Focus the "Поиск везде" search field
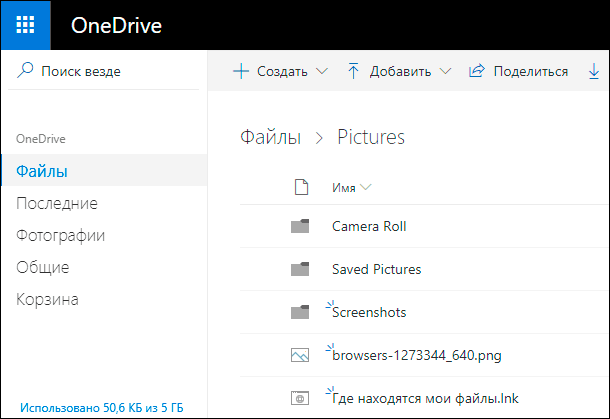The width and height of the screenshot is (610, 419). 103,71
